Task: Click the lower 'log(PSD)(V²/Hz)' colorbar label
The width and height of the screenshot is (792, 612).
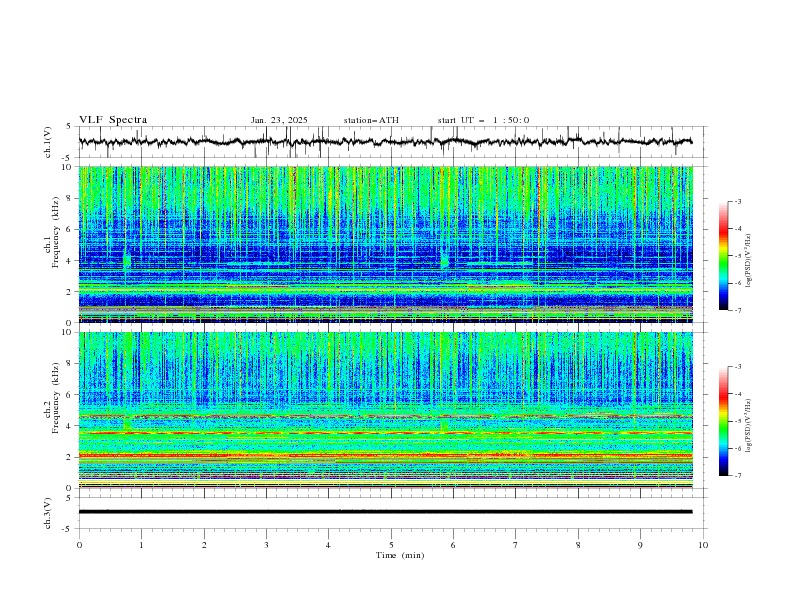Action: pyautogui.click(x=748, y=426)
